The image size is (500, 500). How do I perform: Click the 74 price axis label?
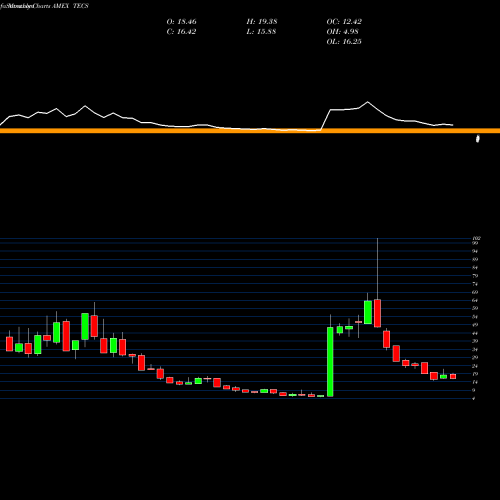pyautogui.click(x=475, y=284)
